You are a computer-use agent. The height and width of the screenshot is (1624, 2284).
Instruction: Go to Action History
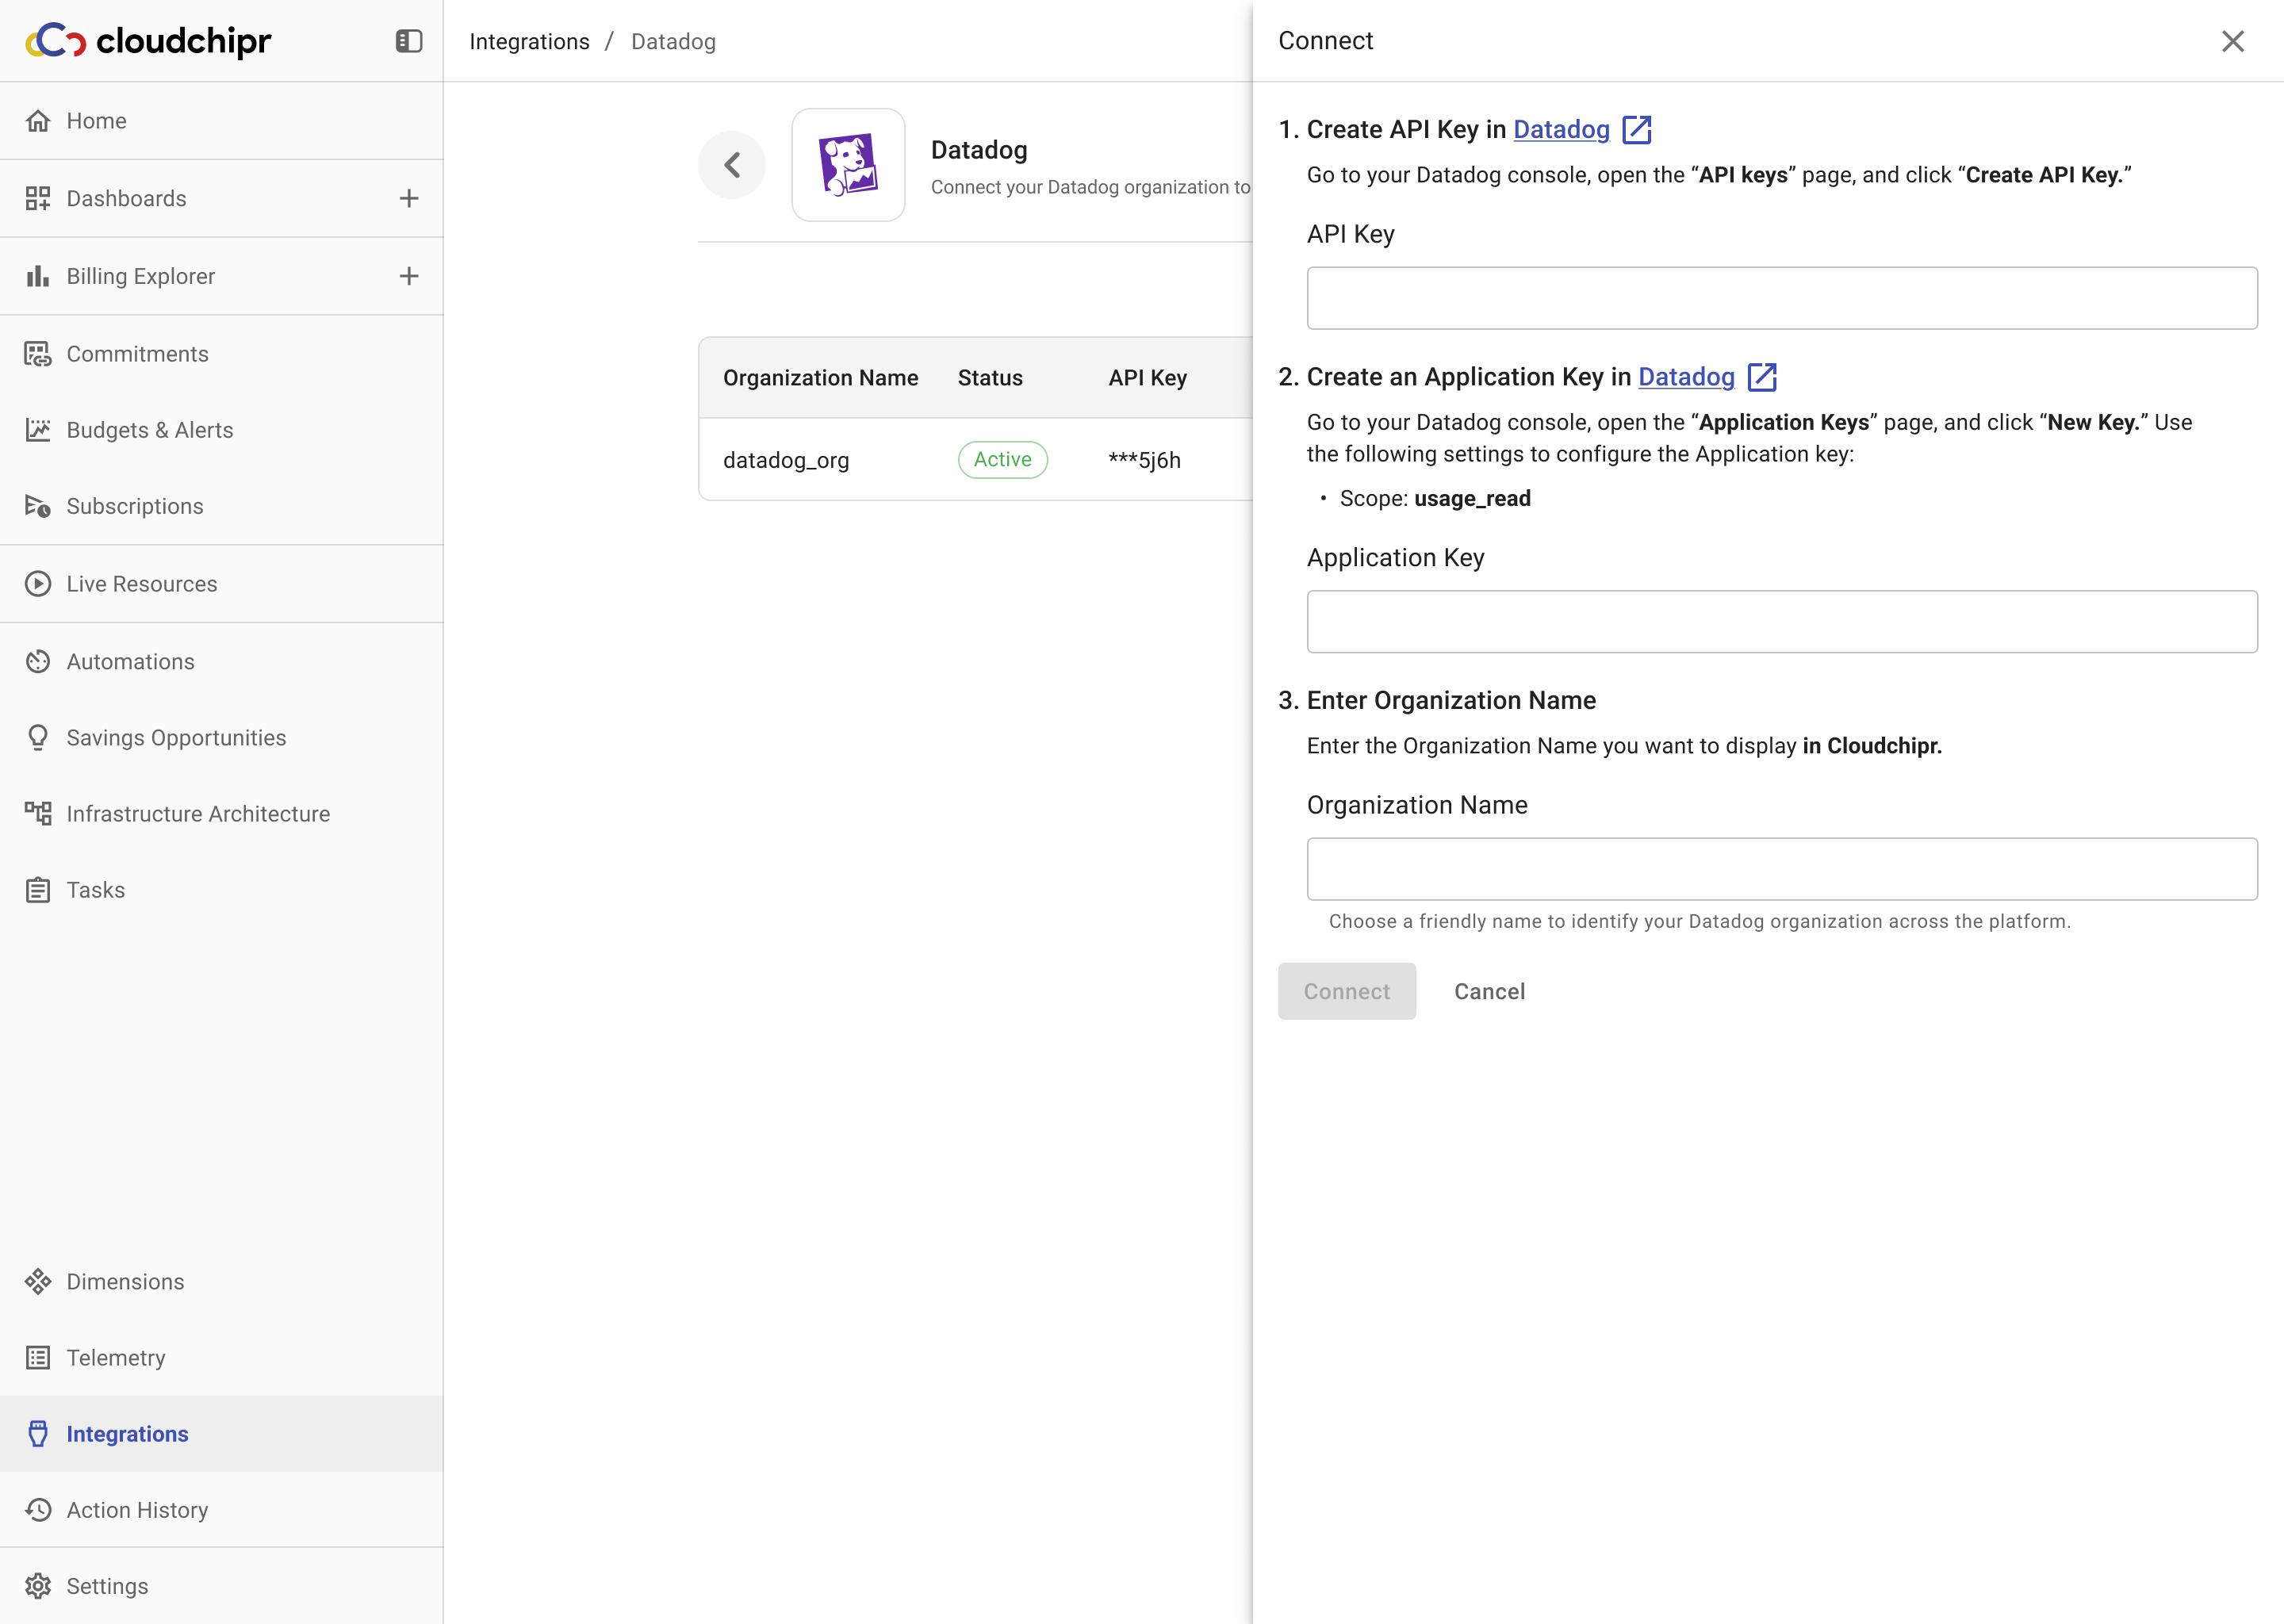(x=137, y=1510)
